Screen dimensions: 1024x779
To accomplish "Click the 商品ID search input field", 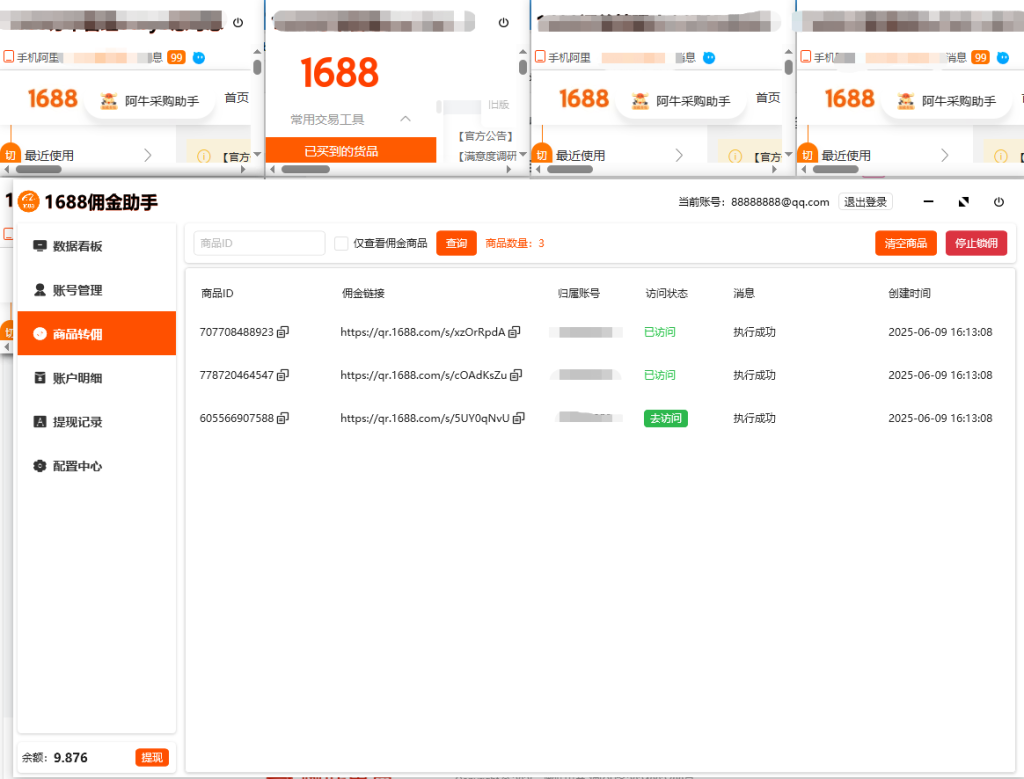I will tap(259, 243).
